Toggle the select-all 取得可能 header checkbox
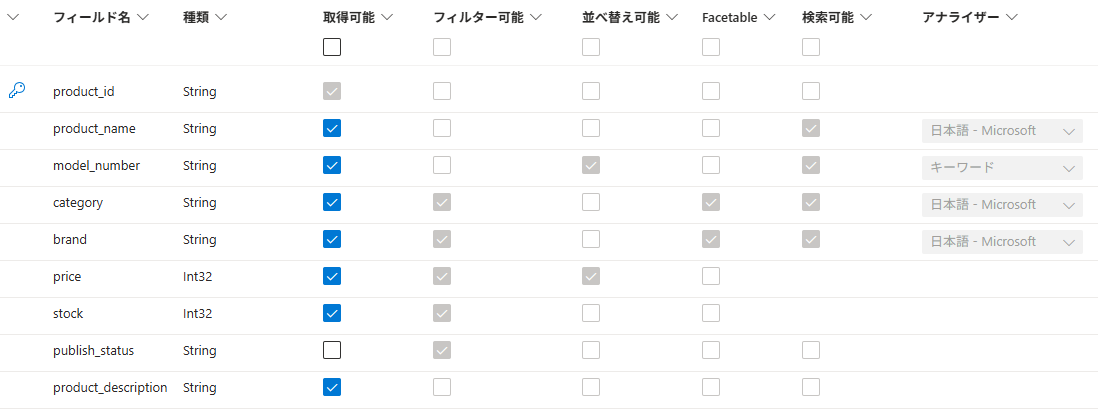This screenshot has width=1098, height=411. (x=332, y=47)
